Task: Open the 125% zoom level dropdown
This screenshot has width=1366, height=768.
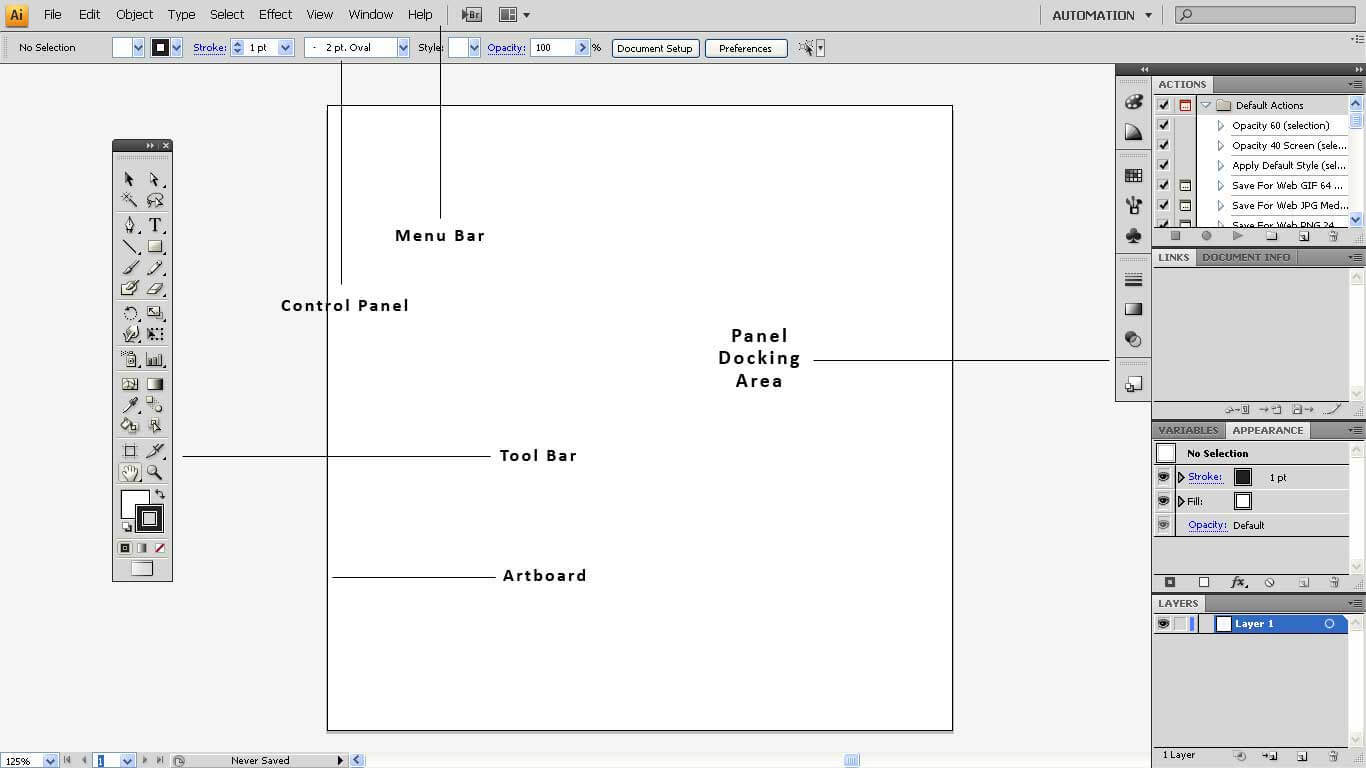Action: [x=50, y=761]
